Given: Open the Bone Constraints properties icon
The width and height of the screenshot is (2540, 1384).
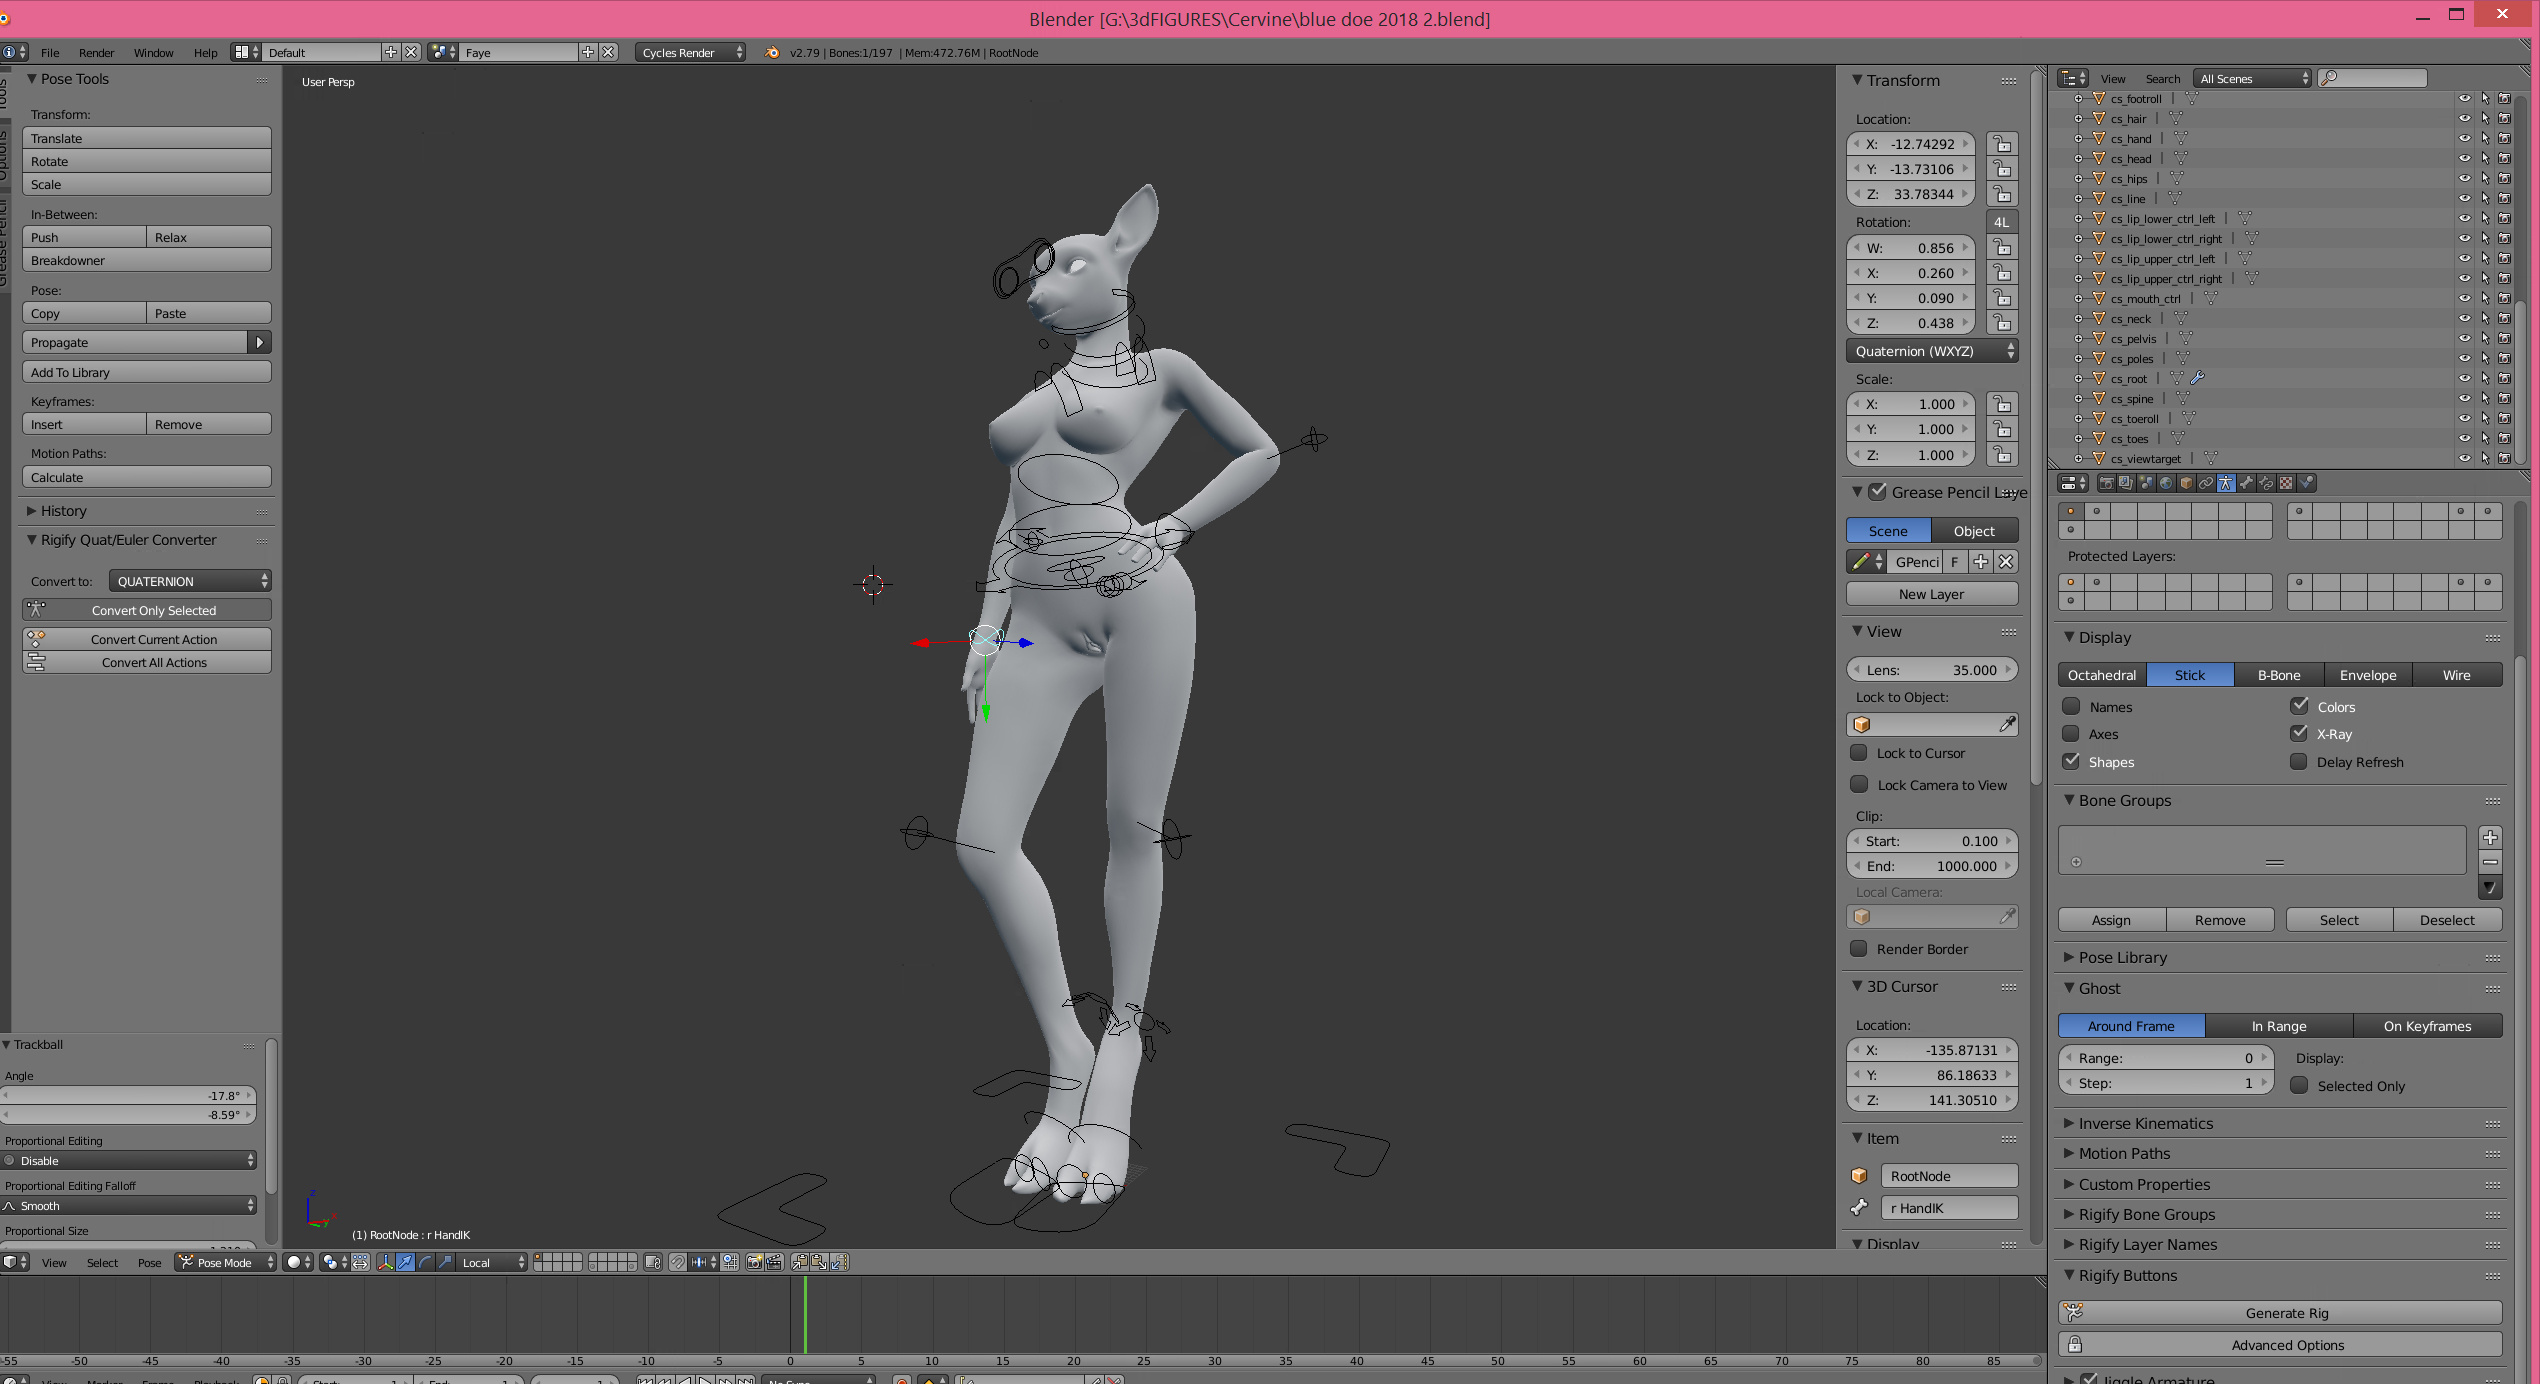Looking at the screenshot, I should click(x=2267, y=483).
